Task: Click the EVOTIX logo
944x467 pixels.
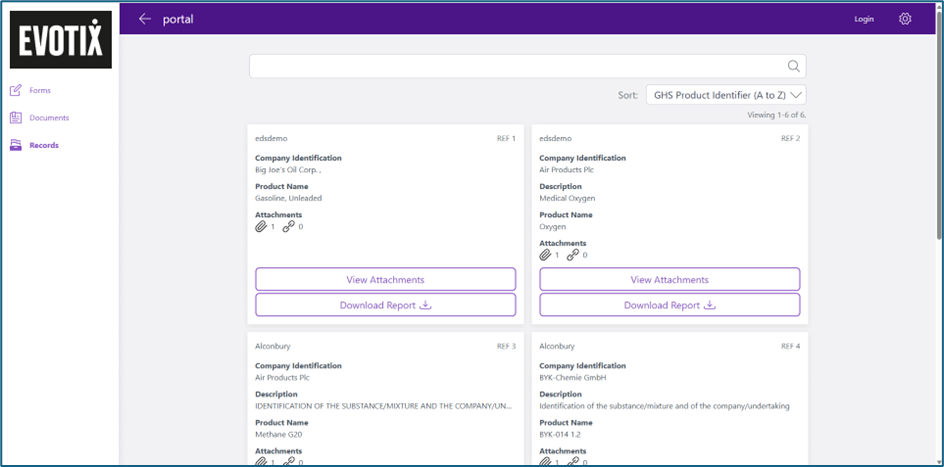Action: click(x=61, y=38)
